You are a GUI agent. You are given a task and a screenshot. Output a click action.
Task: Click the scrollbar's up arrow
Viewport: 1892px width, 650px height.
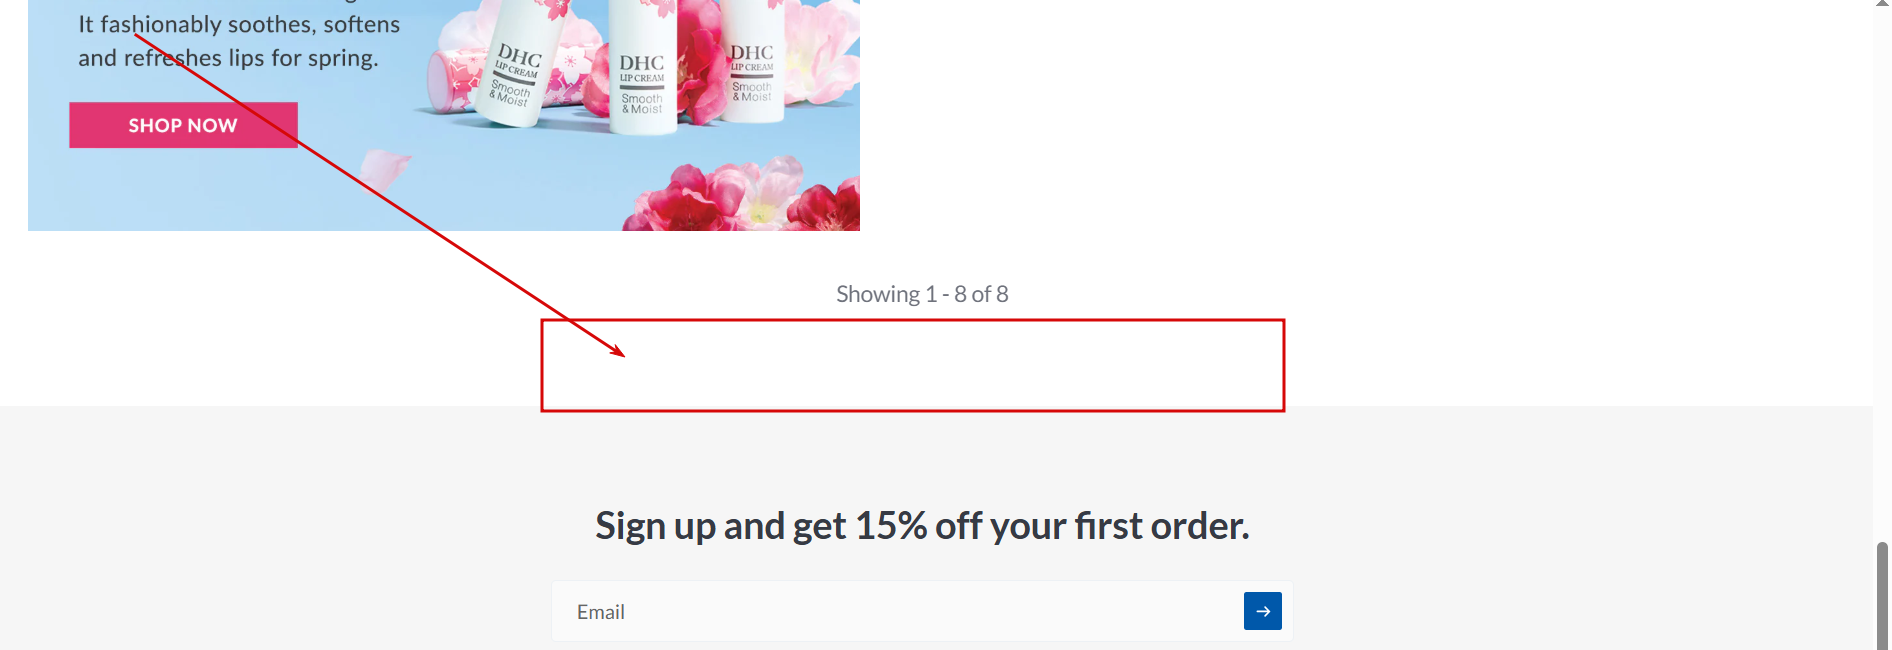(x=1882, y=5)
